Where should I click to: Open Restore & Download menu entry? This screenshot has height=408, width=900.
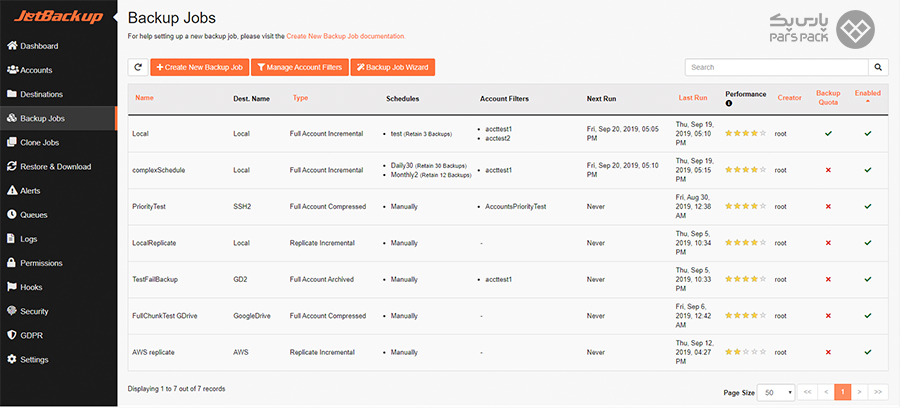click(58, 166)
